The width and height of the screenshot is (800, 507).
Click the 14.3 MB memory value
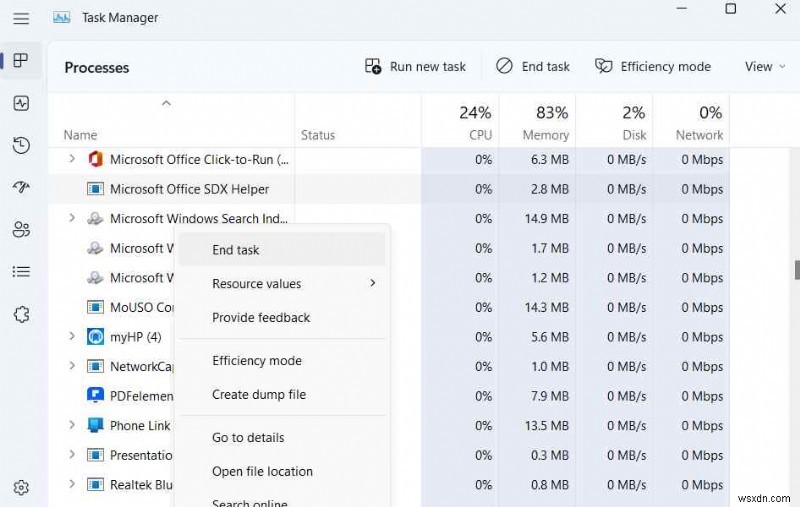pos(546,308)
